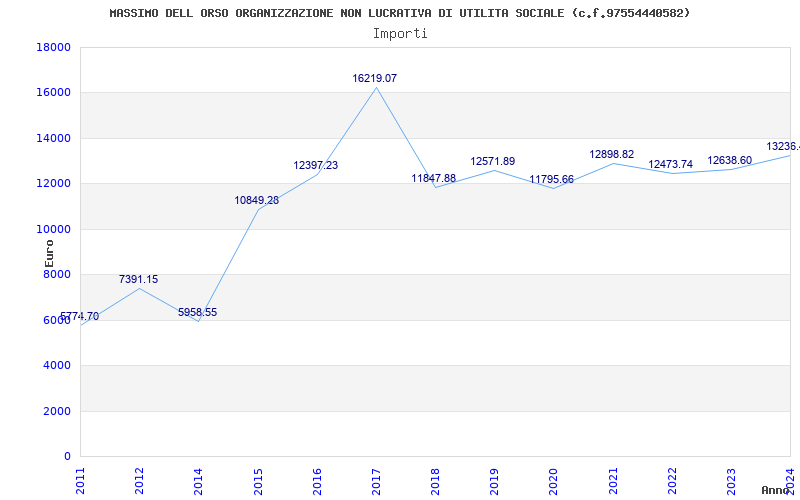The width and height of the screenshot is (800, 500).
Task: Select the 12397.23 data label
Action: tap(315, 165)
